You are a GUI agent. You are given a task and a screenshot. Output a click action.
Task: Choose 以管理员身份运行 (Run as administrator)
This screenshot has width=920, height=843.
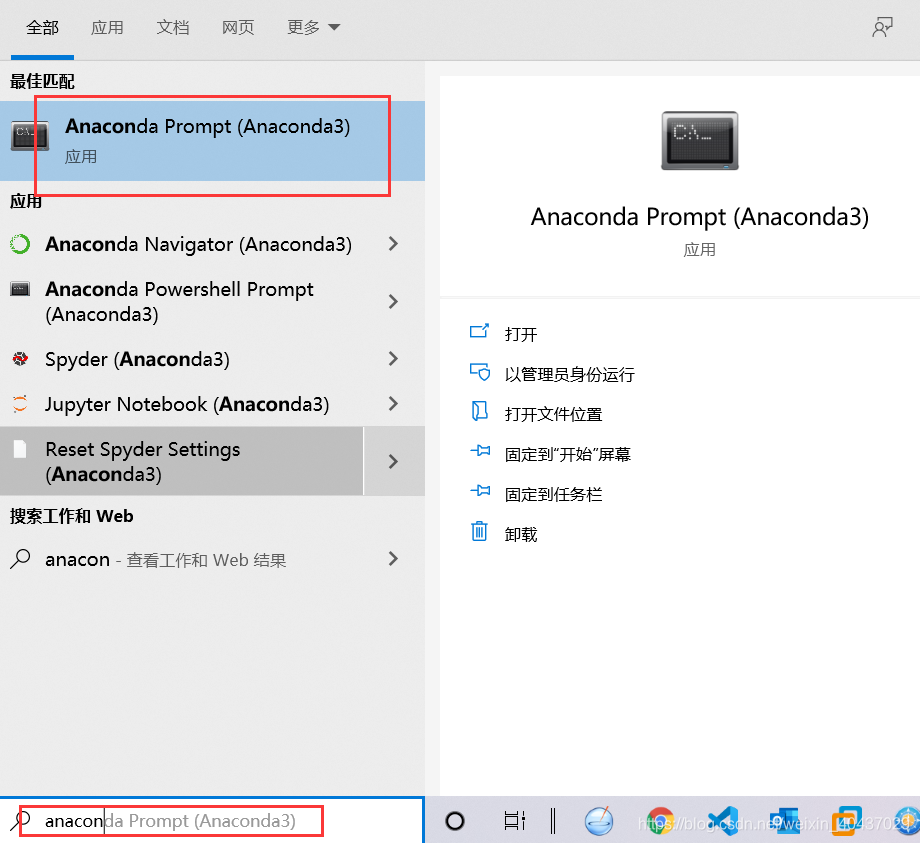[x=570, y=374]
